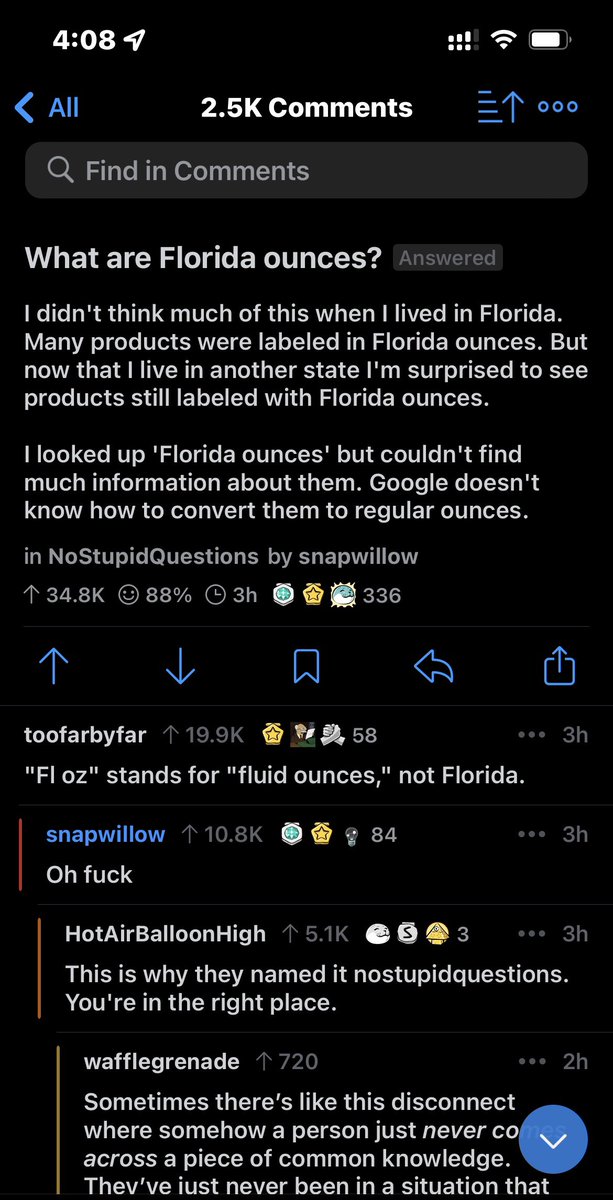Reply to the post using arrow icon
The width and height of the screenshot is (613, 1200).
433,667
